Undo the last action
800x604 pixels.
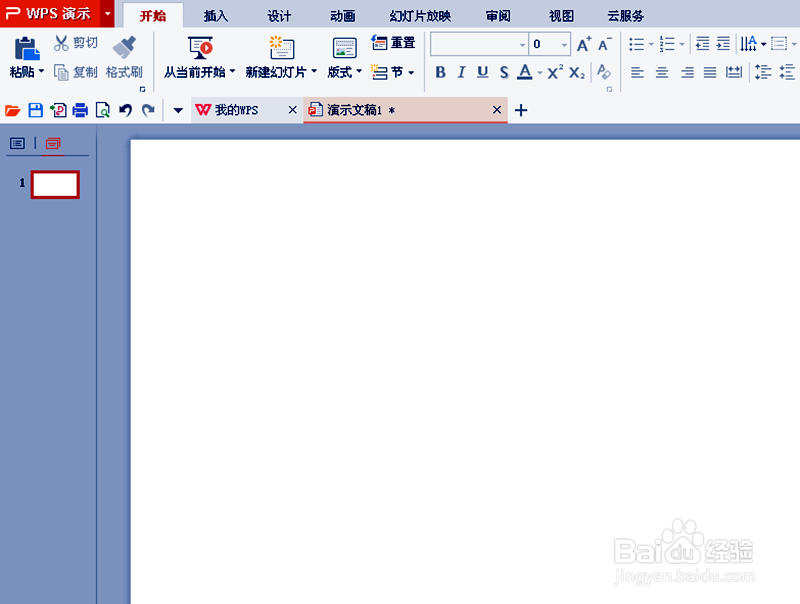click(125, 110)
